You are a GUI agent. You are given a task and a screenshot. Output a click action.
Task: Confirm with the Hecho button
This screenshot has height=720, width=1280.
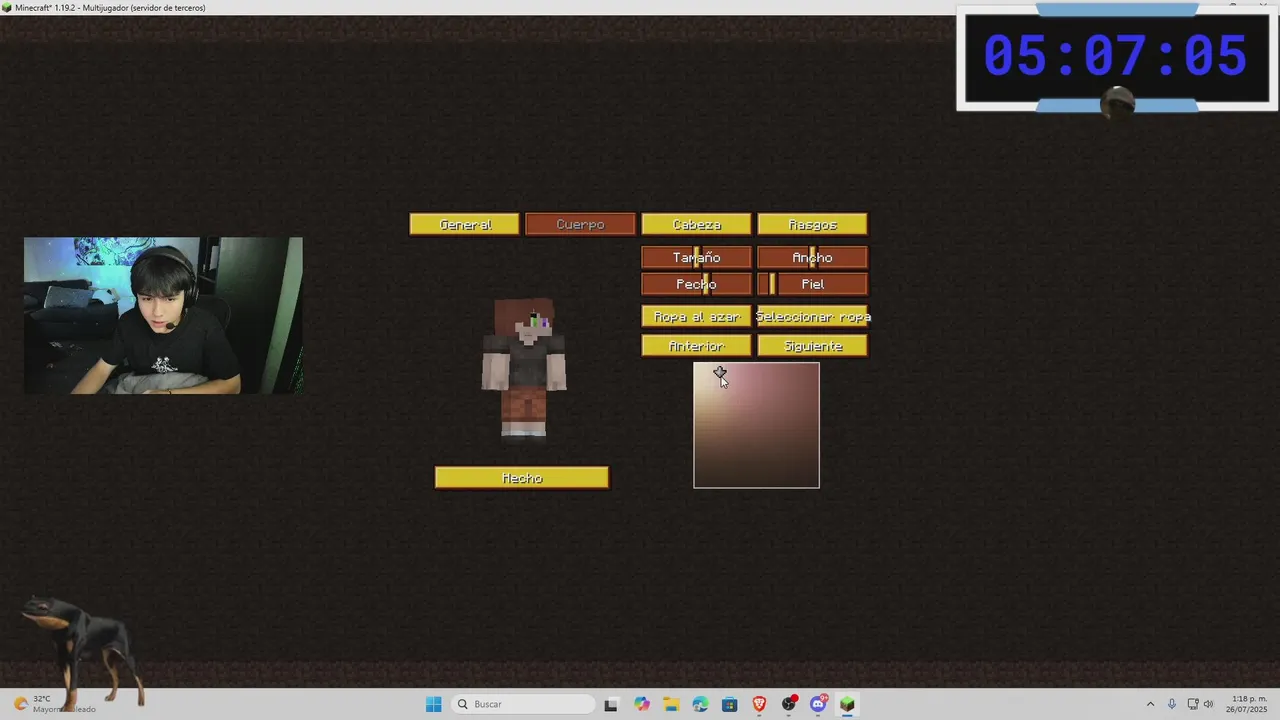coord(522,478)
